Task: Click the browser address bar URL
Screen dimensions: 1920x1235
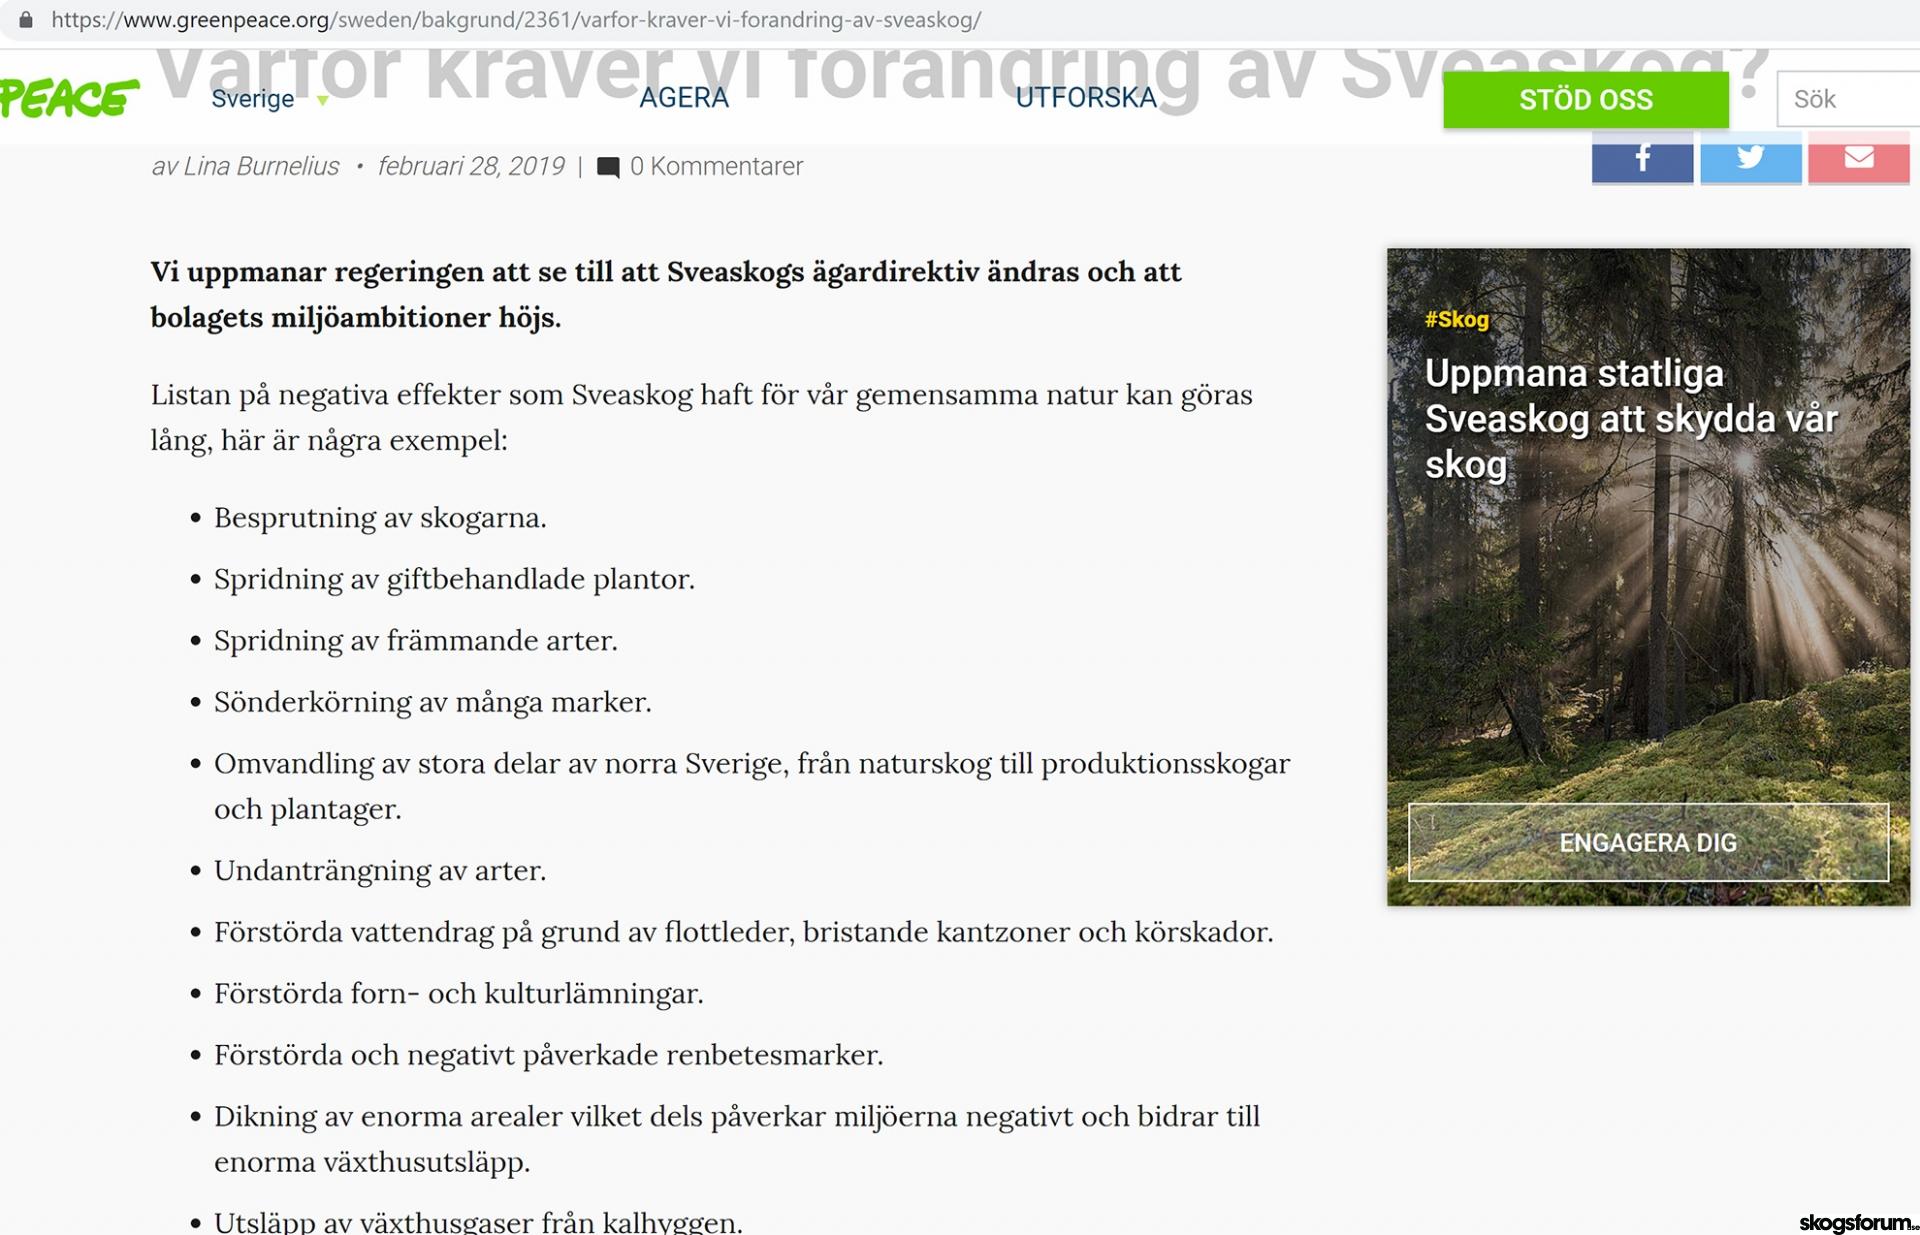Action: pyautogui.click(x=516, y=19)
